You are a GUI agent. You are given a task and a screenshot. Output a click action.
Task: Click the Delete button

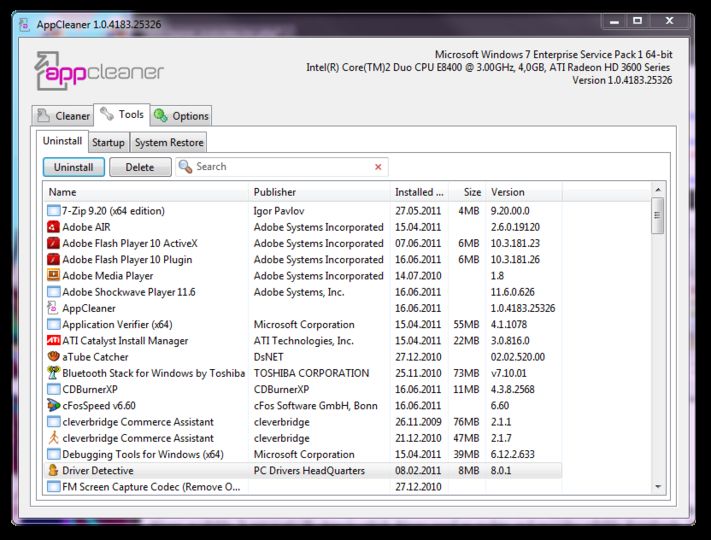[x=140, y=167]
